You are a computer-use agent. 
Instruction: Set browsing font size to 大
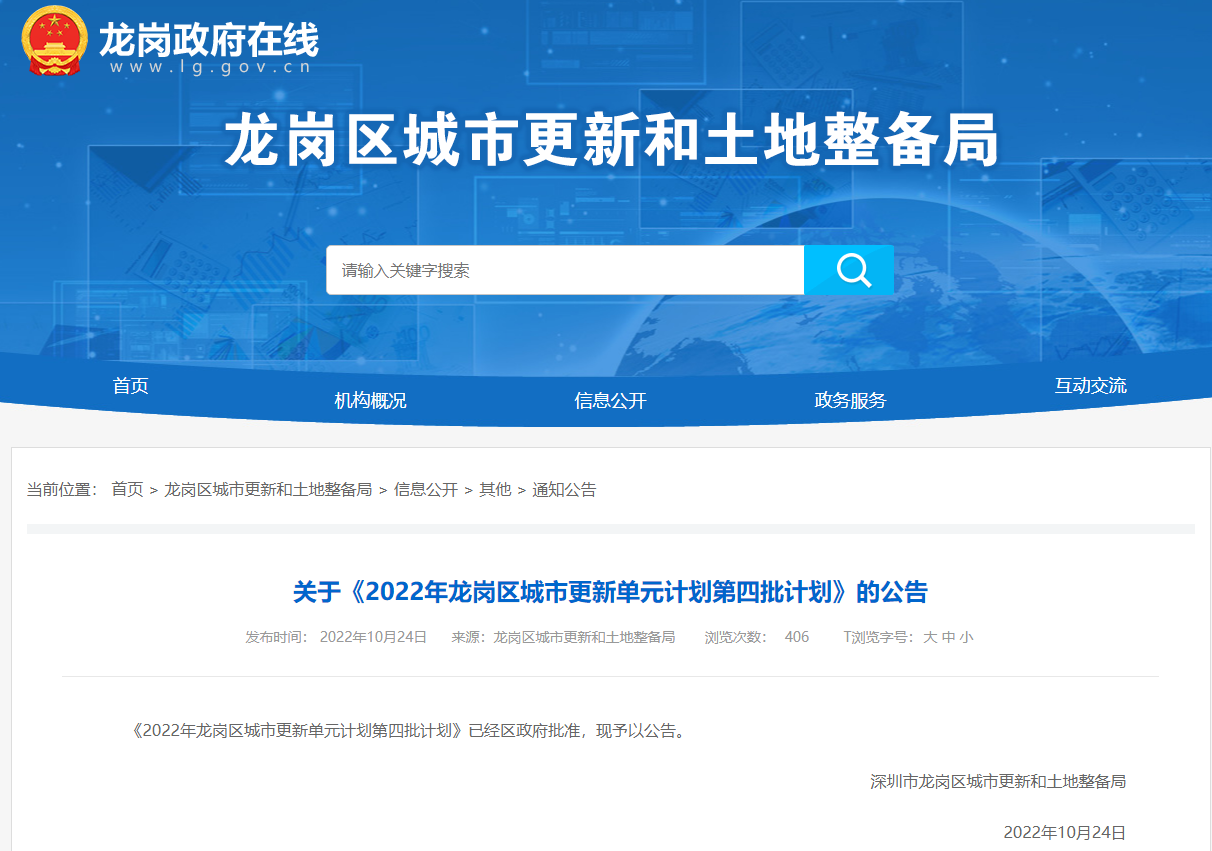click(x=930, y=637)
